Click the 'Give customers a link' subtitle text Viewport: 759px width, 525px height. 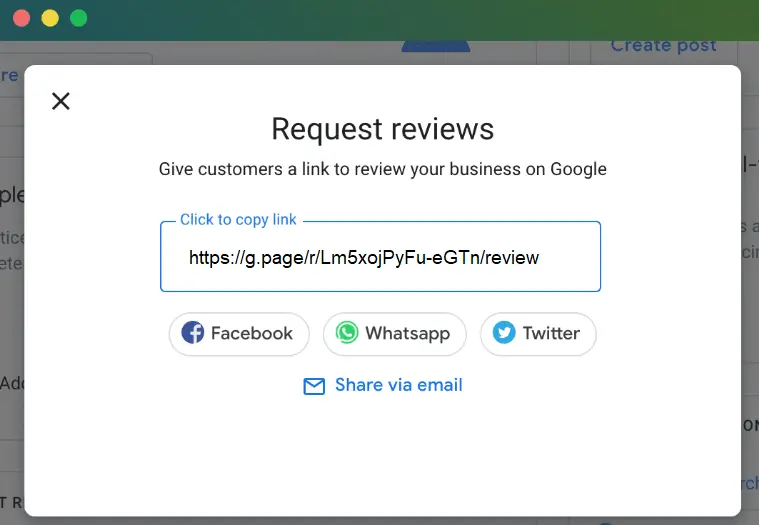382,169
